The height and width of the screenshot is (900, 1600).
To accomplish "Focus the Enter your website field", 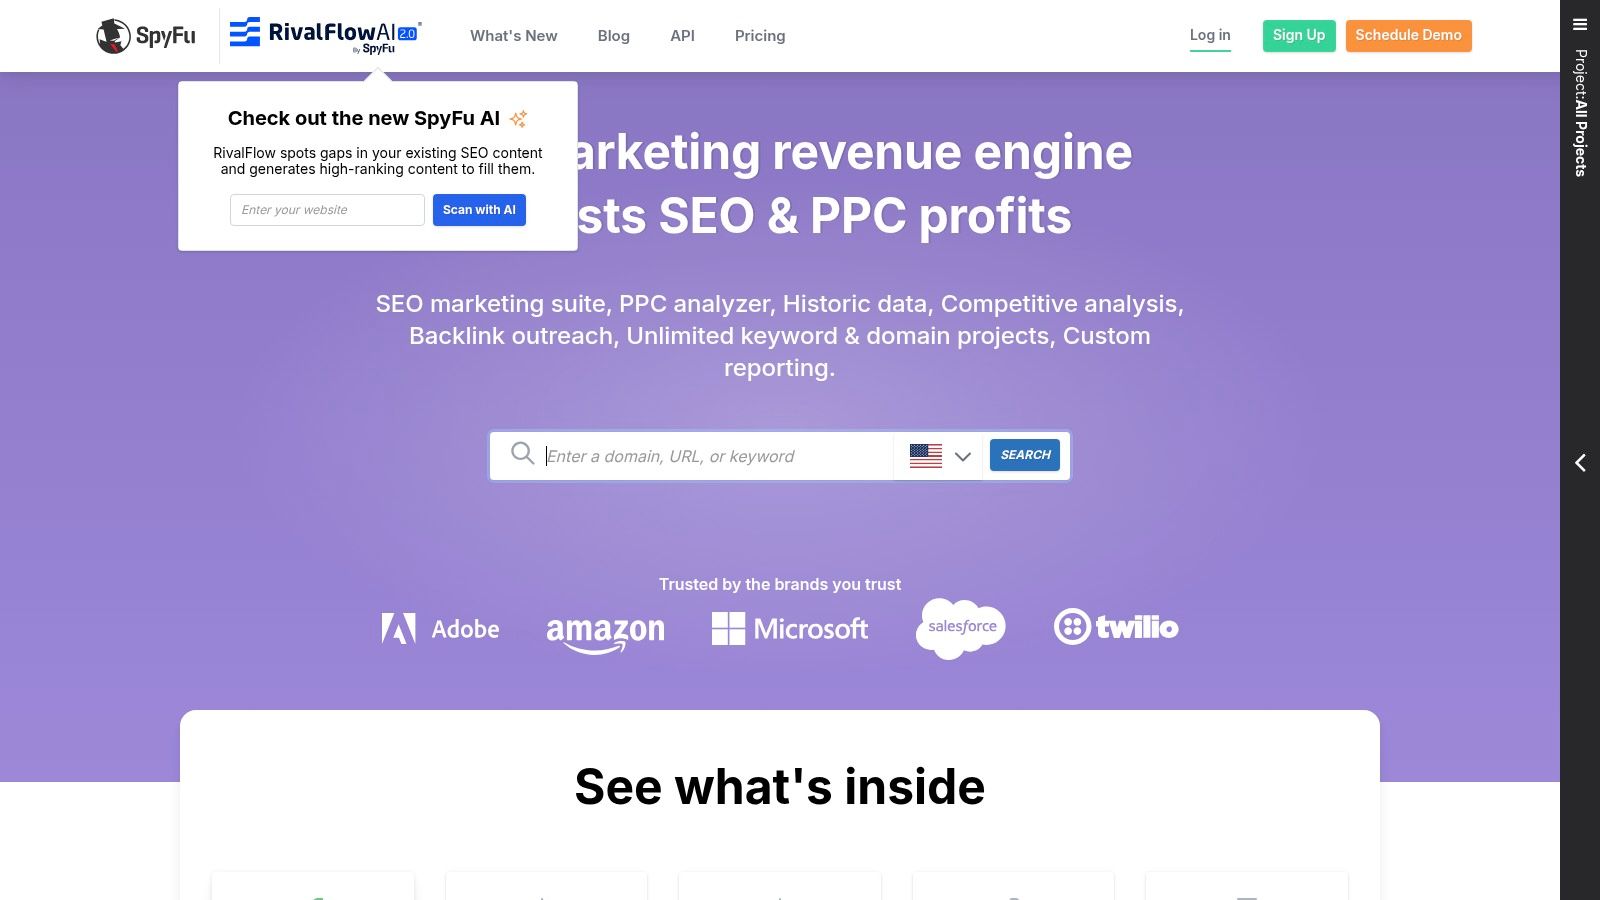I will click(327, 210).
